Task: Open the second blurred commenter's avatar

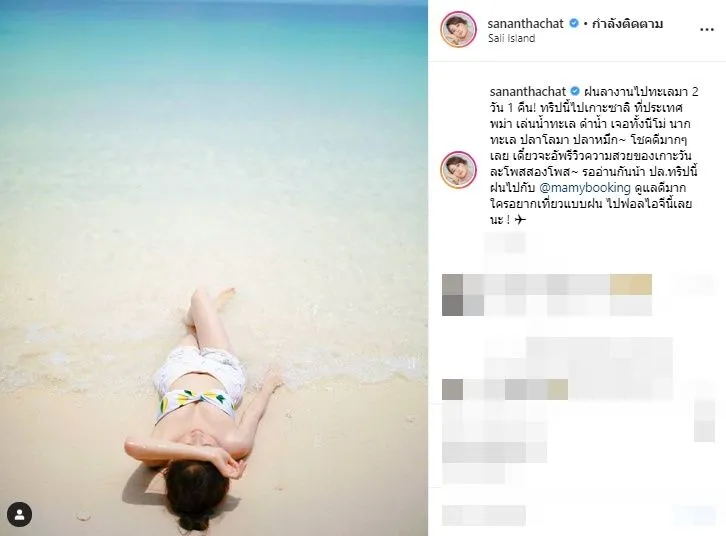Action: coord(452,389)
